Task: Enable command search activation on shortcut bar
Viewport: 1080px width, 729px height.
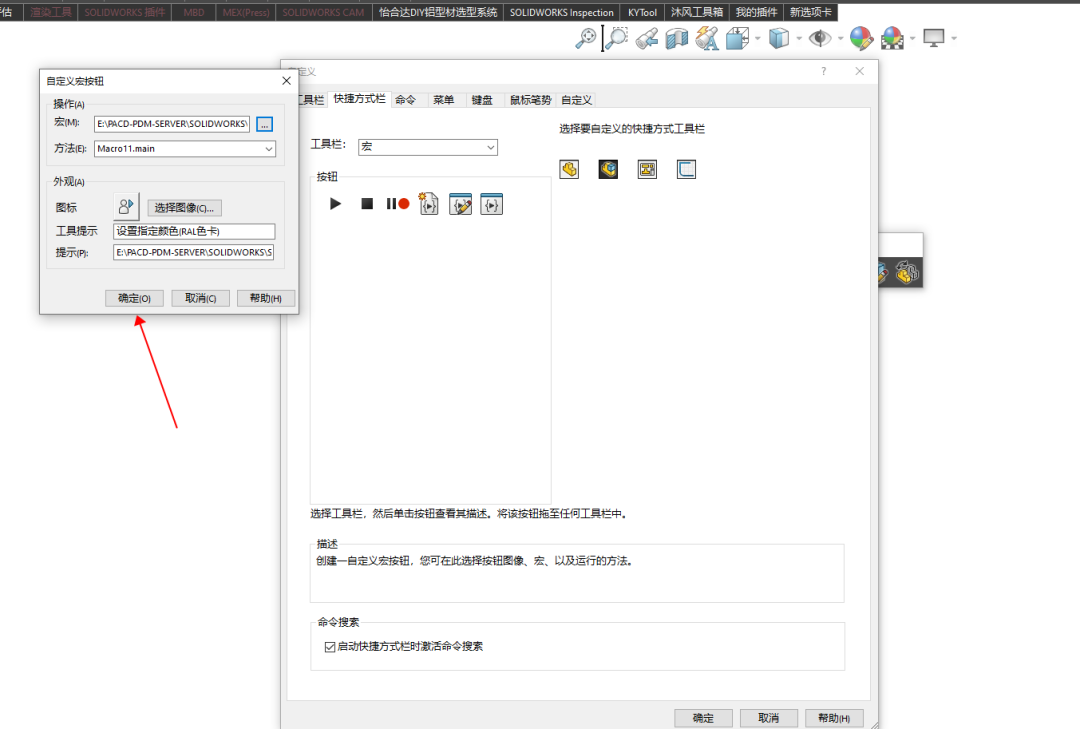Action: click(x=330, y=646)
